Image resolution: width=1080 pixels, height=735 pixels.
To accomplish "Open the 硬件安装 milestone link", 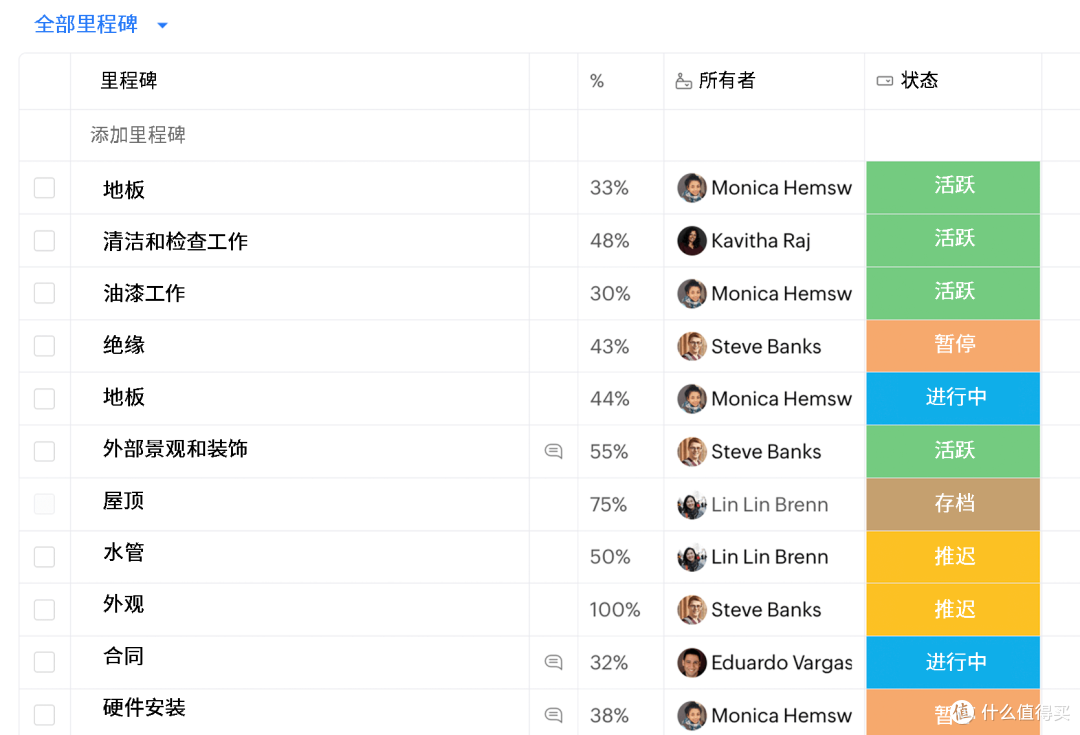I will coord(144,708).
